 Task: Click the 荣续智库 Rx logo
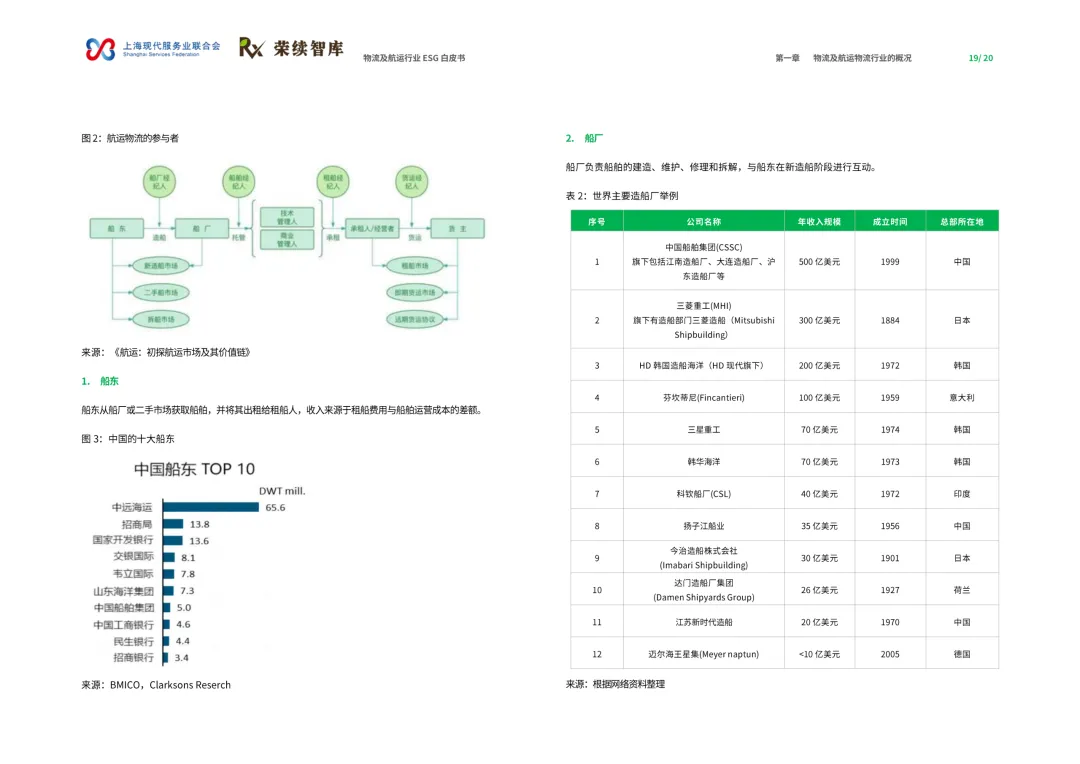[x=291, y=48]
